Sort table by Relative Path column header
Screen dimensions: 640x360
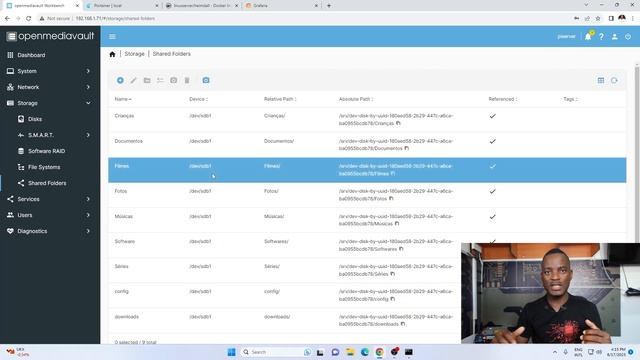click(280, 99)
